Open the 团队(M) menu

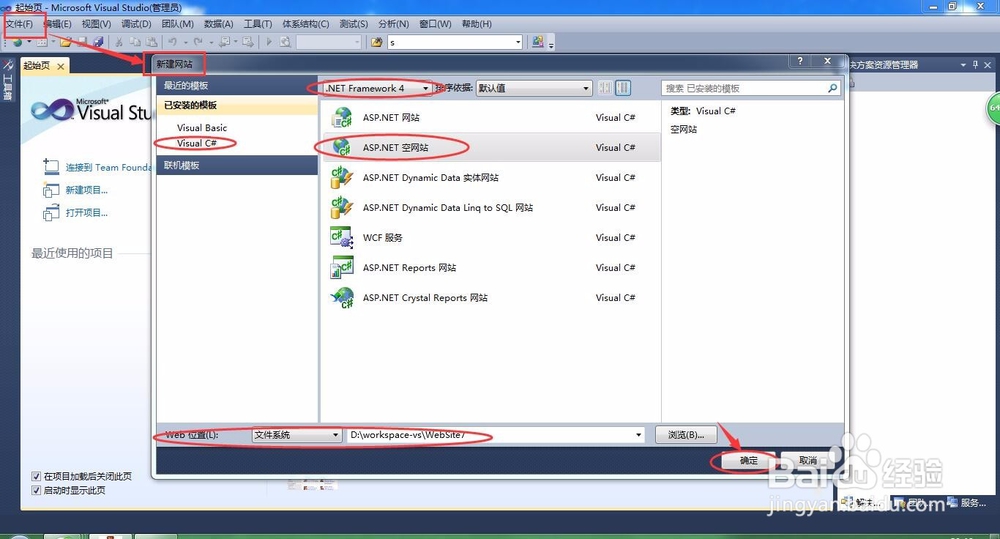[x=177, y=24]
